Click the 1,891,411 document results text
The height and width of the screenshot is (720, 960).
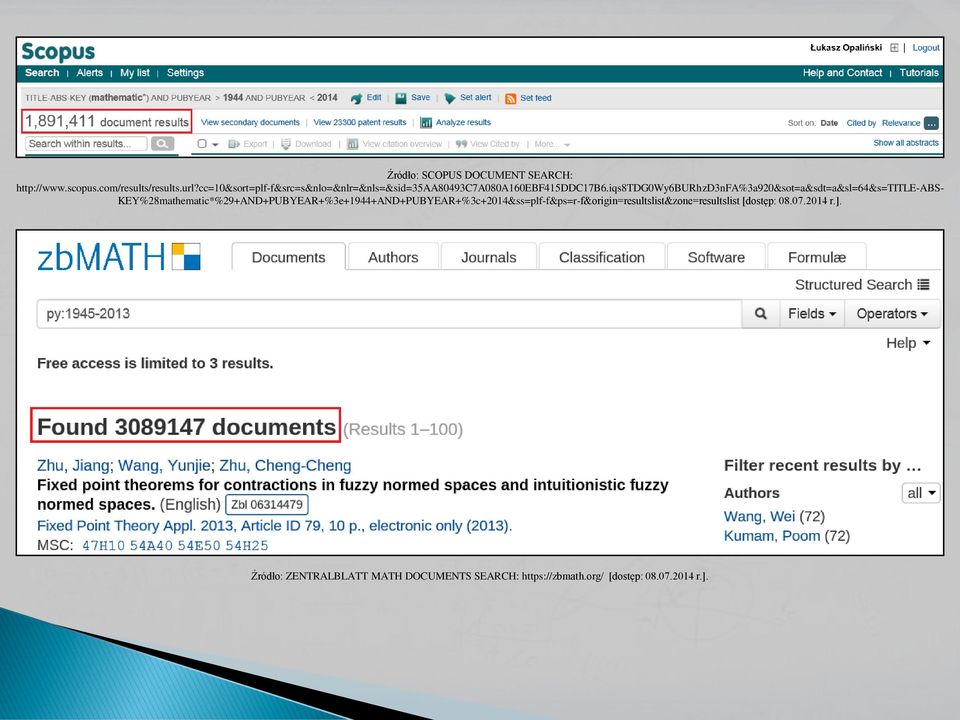pos(107,121)
